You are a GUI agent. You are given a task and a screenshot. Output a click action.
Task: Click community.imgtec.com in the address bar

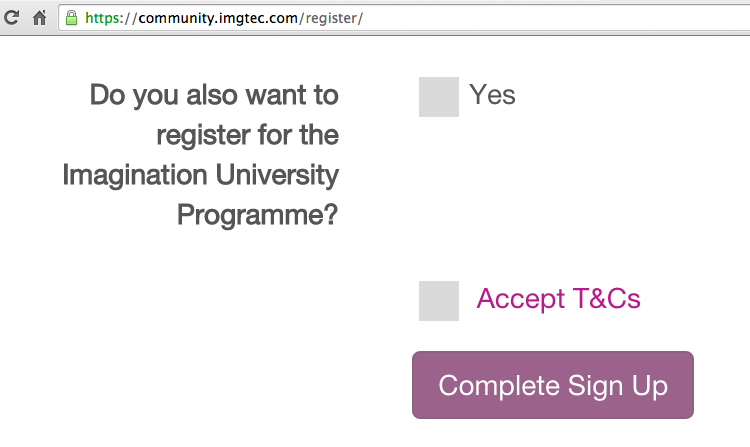217,17
